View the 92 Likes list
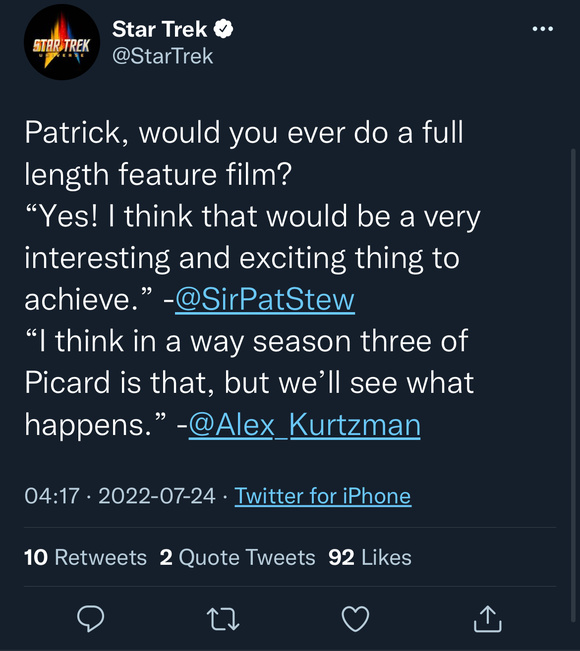Viewport: 580px width, 651px height. (x=370, y=557)
